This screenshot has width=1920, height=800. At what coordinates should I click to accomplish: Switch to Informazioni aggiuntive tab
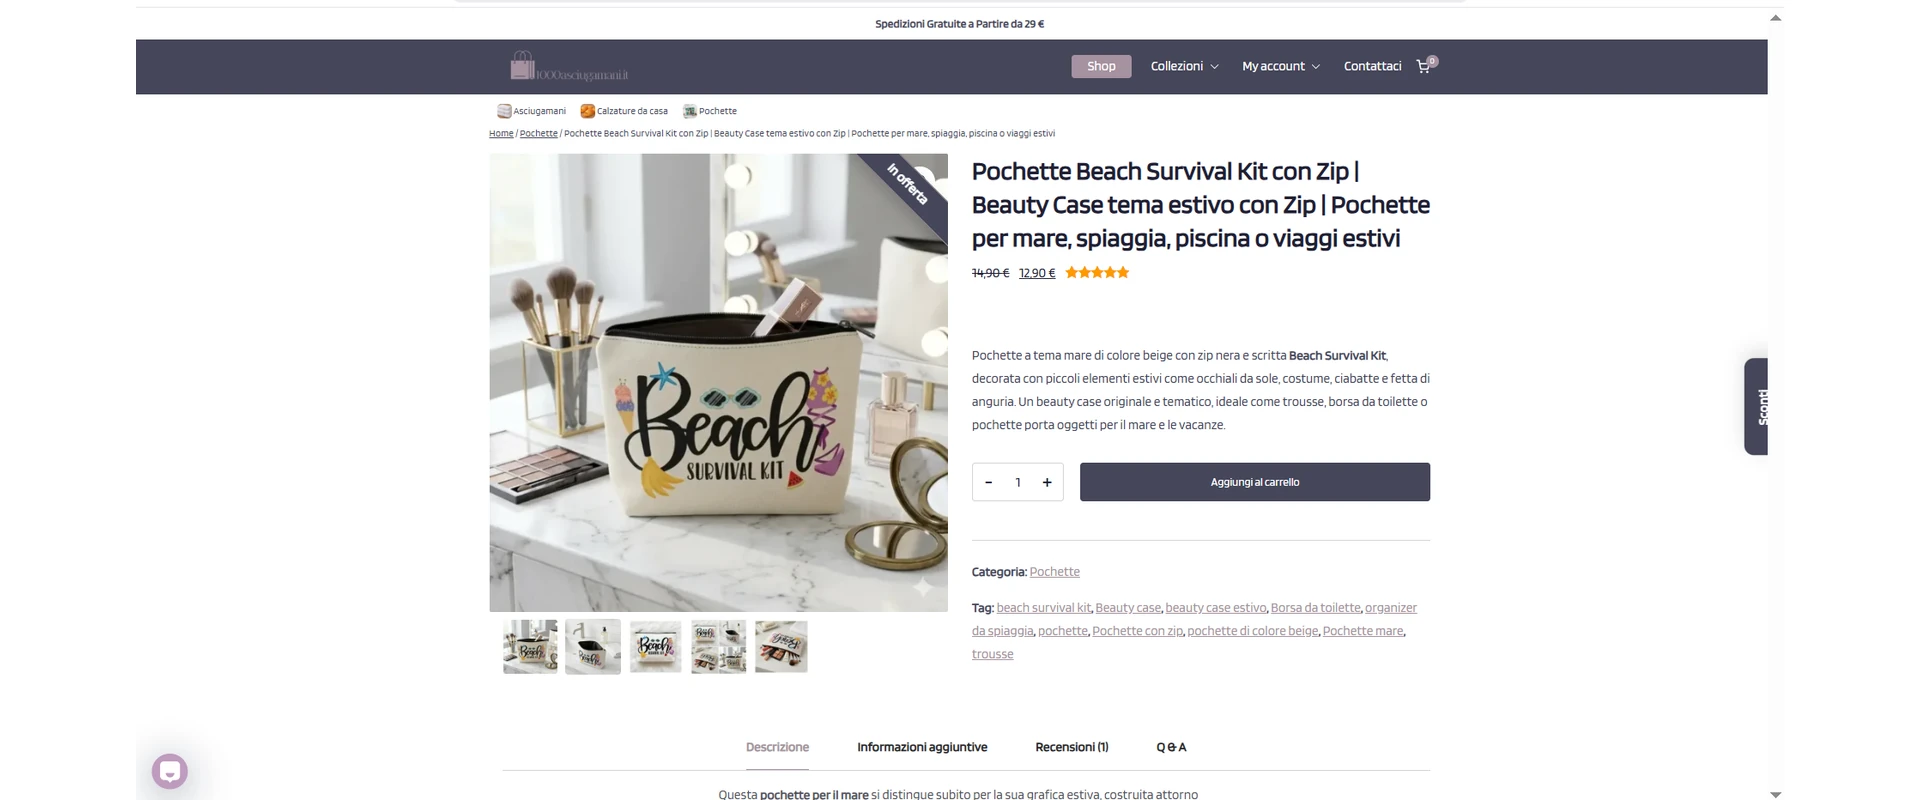point(922,747)
